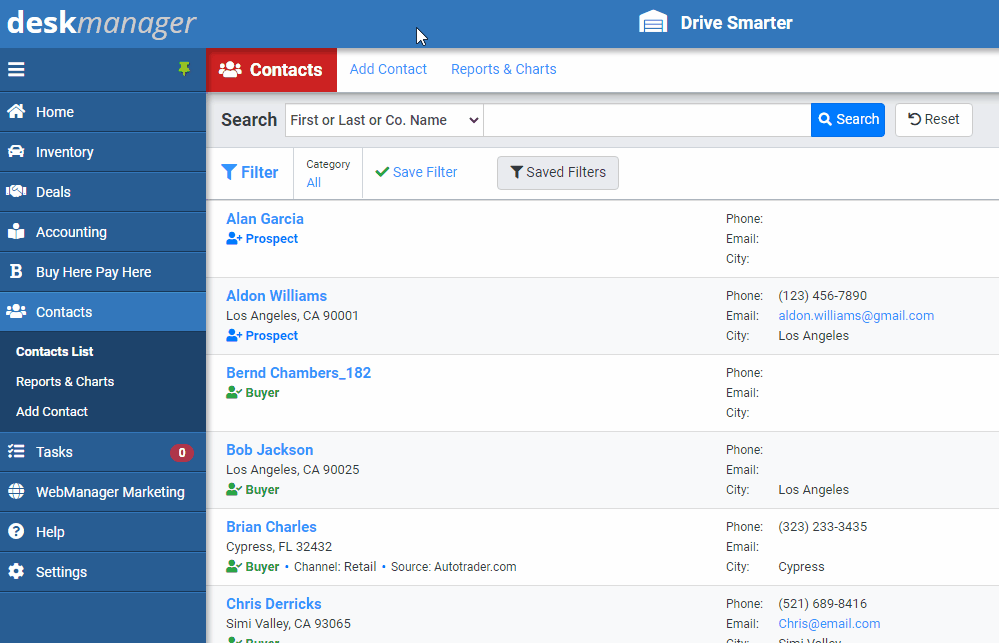This screenshot has height=643, width=999.
Task: Open Deals handshake icon
Action: [16, 191]
